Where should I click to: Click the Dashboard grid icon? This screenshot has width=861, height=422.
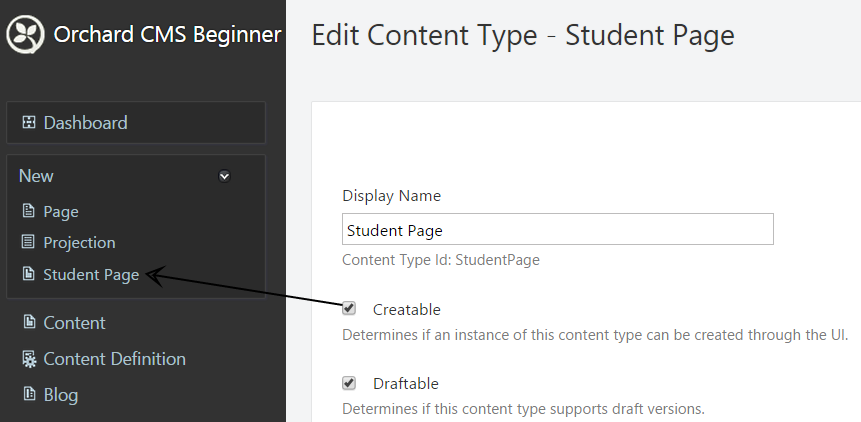[28, 122]
